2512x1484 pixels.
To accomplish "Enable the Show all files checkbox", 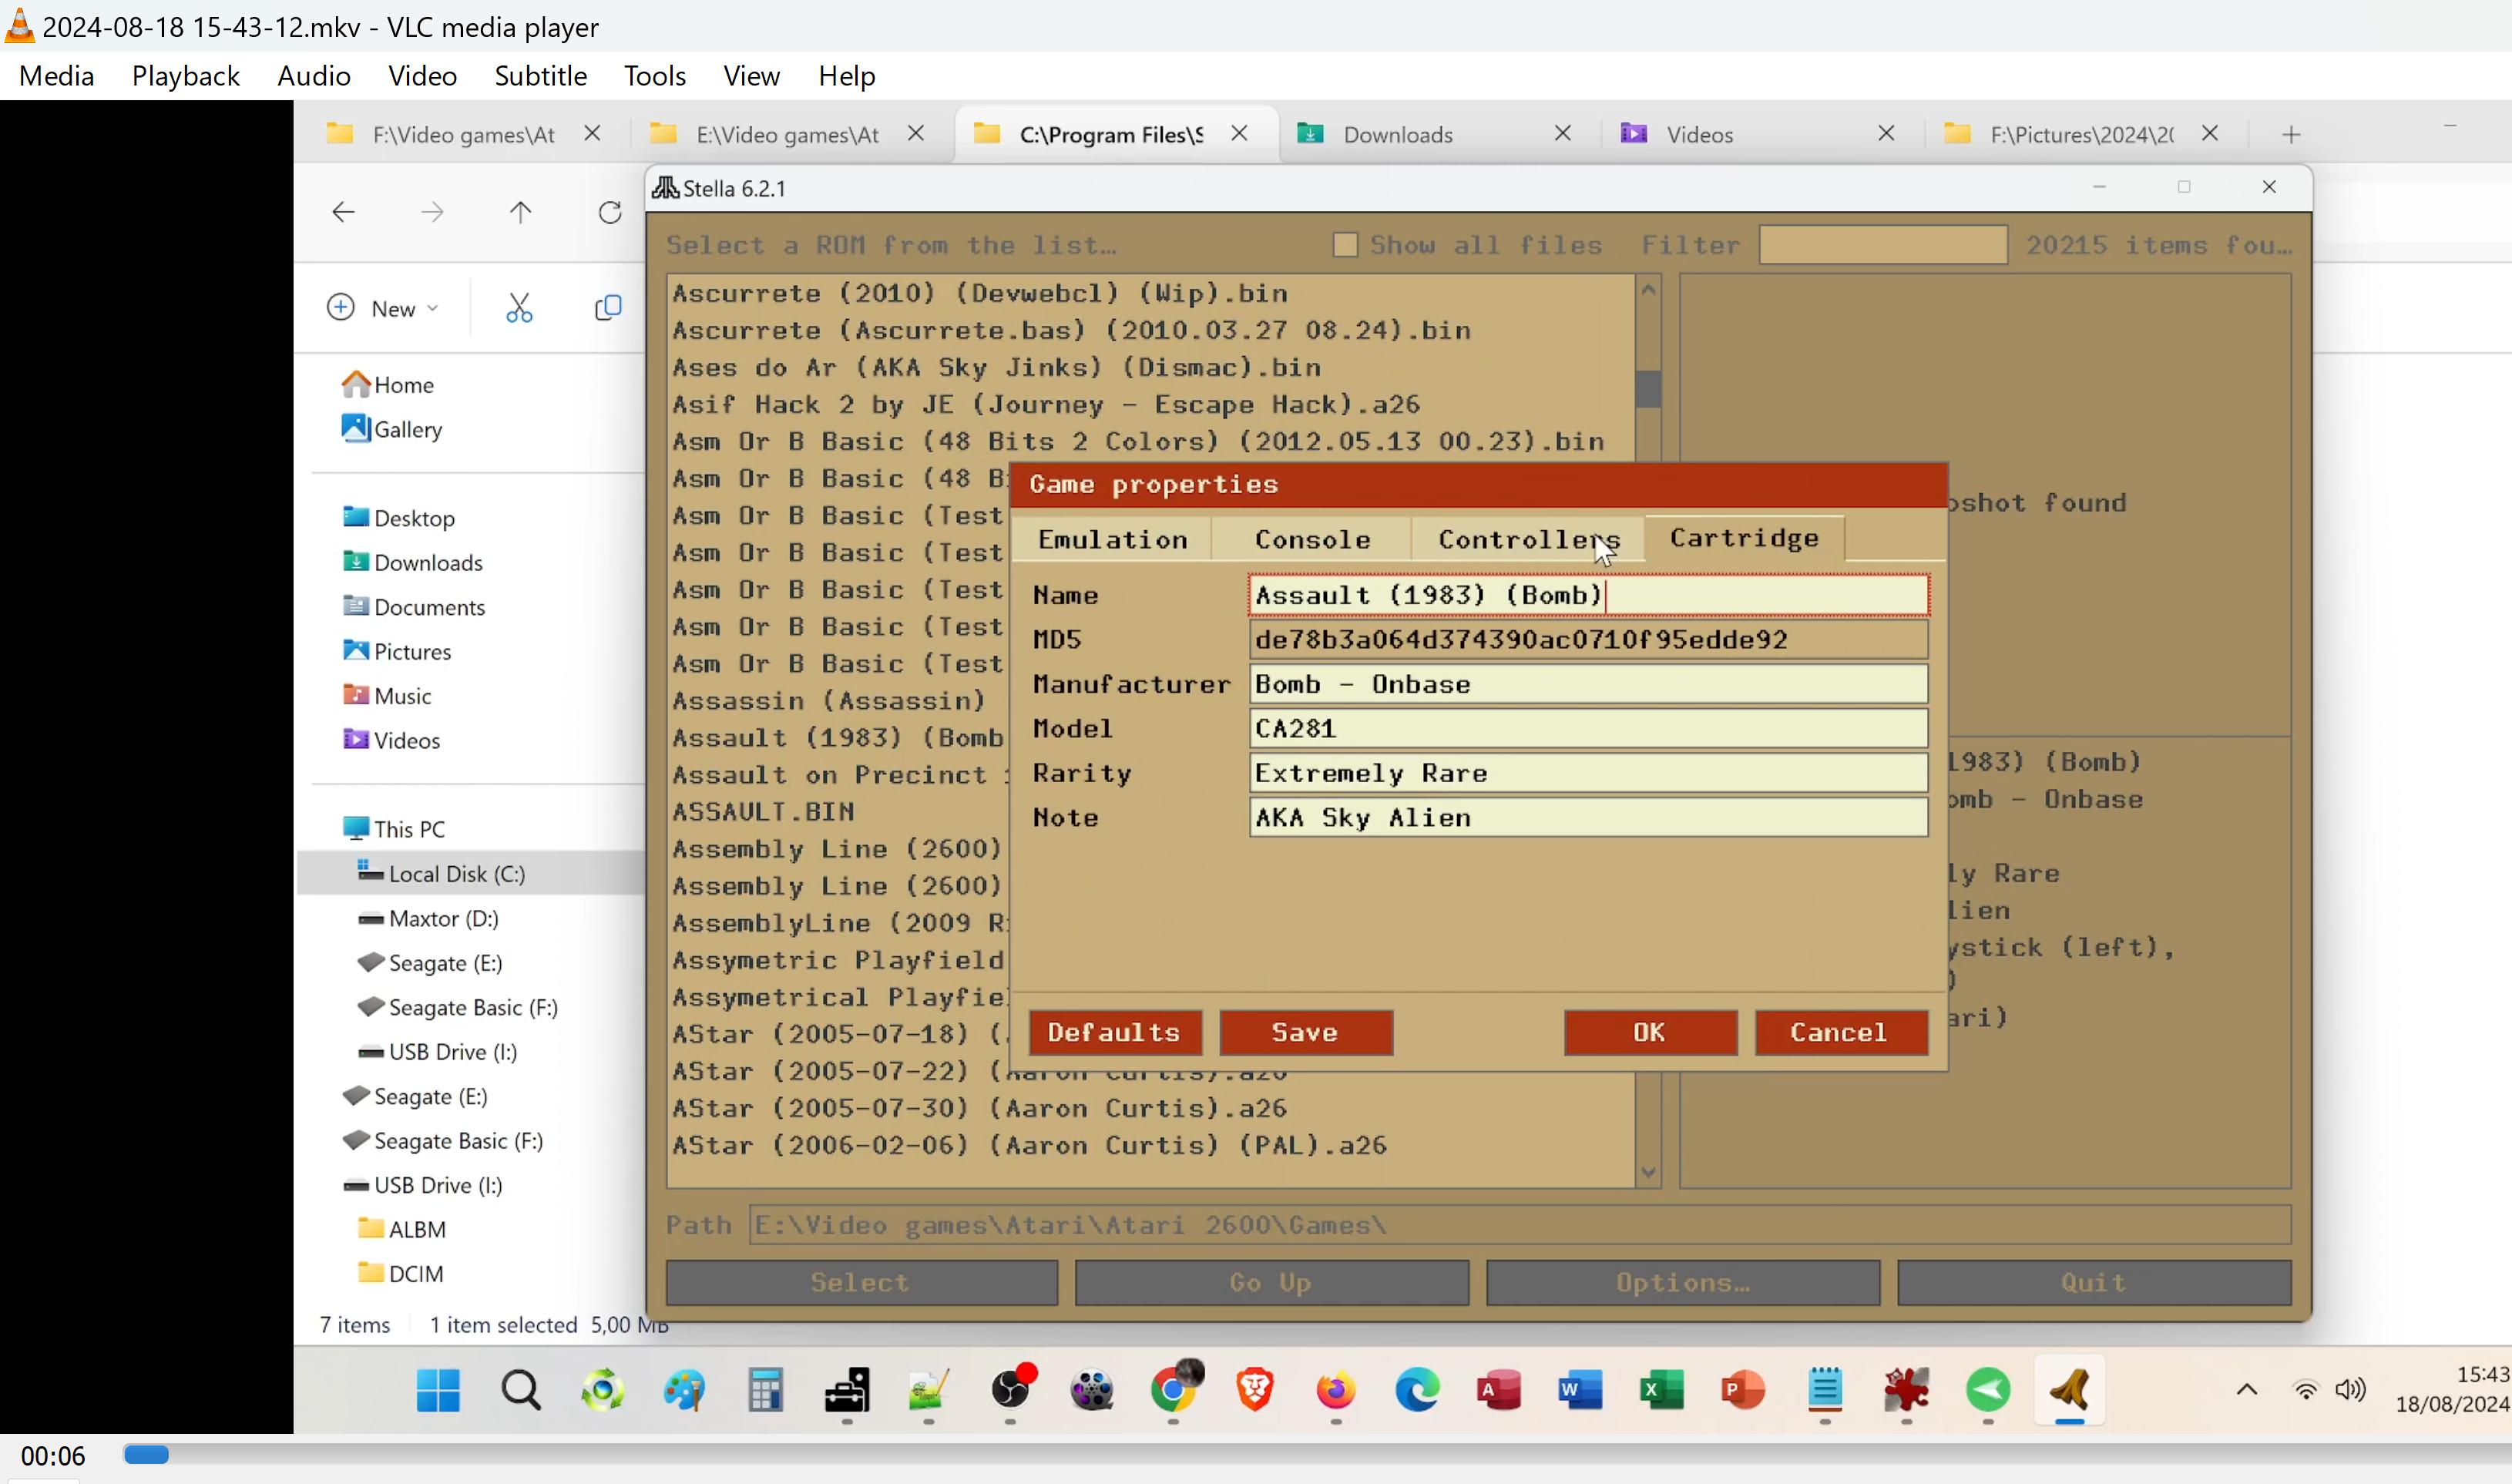I will [1345, 245].
